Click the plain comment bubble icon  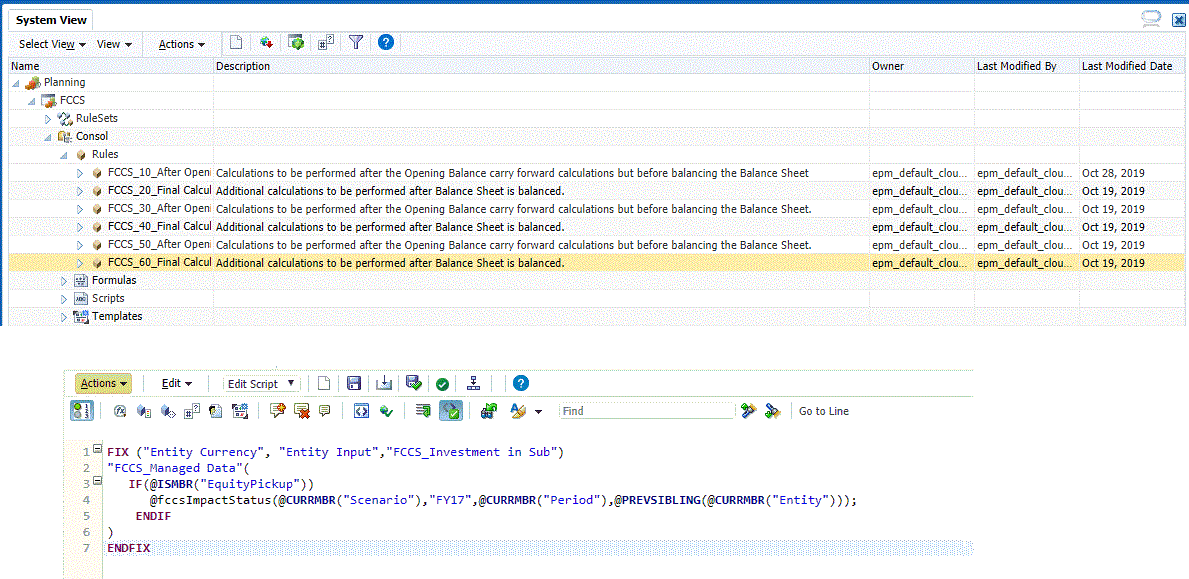coord(325,410)
